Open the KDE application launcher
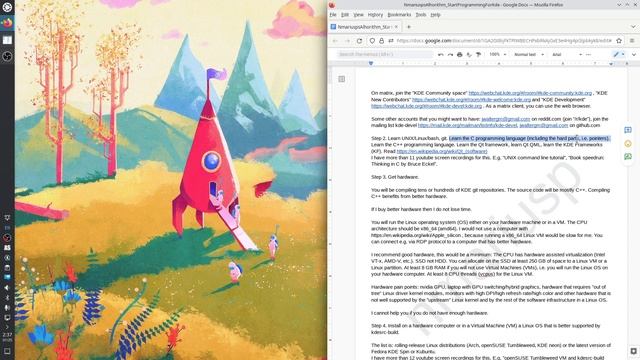This screenshot has height=360, width=640. coord(7,7)
